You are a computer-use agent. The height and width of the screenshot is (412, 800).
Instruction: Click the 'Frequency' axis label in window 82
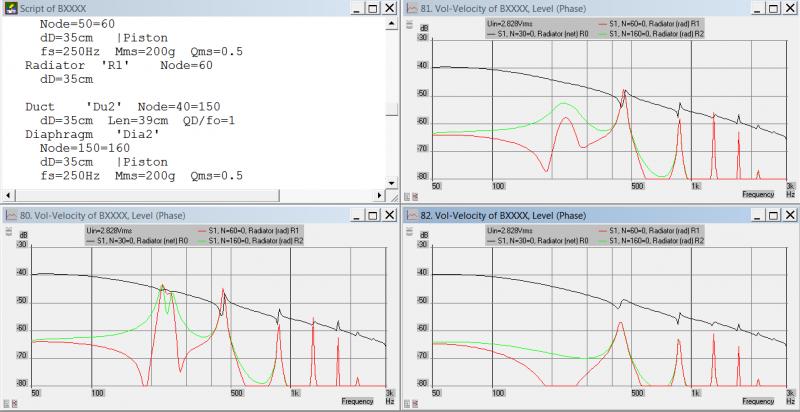pos(758,402)
